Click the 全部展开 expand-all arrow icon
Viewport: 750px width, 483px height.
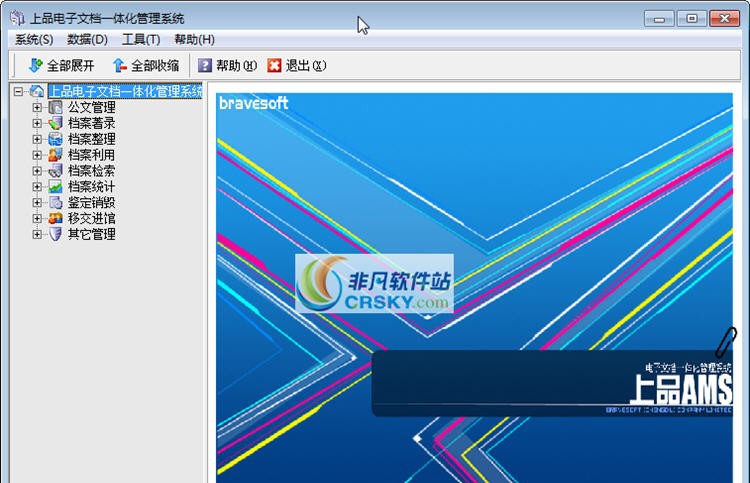pyautogui.click(x=35, y=66)
